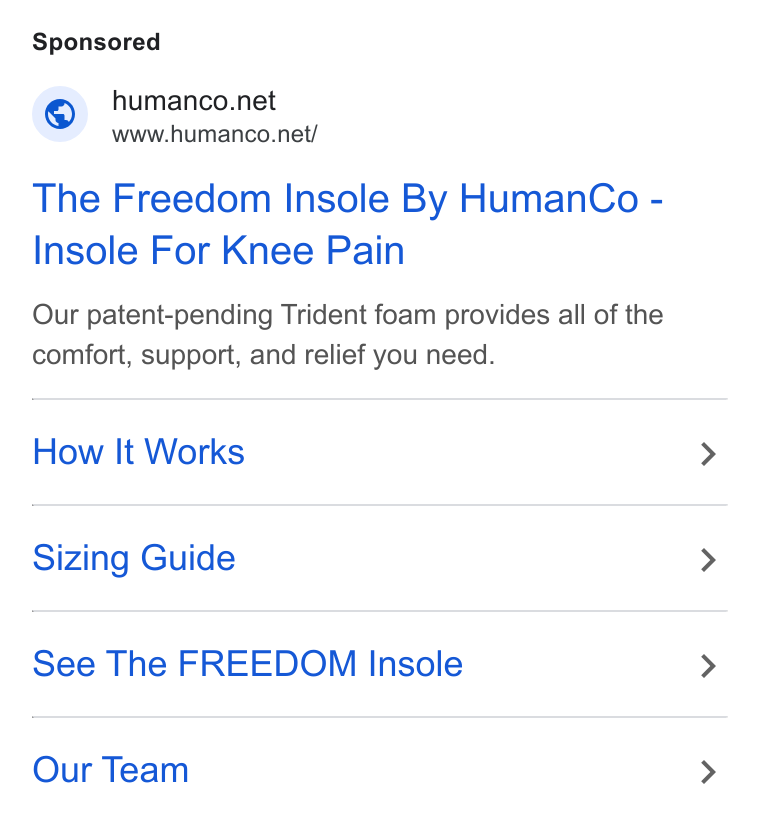
Task: Click the chevron beside How It Works
Action: [x=708, y=454]
